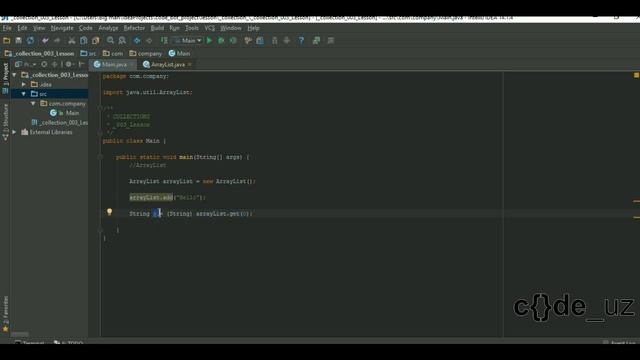This screenshot has height=360, width=640.
Task: Click the _collection_003_Lesson breadcrumb
Action: click(40, 53)
